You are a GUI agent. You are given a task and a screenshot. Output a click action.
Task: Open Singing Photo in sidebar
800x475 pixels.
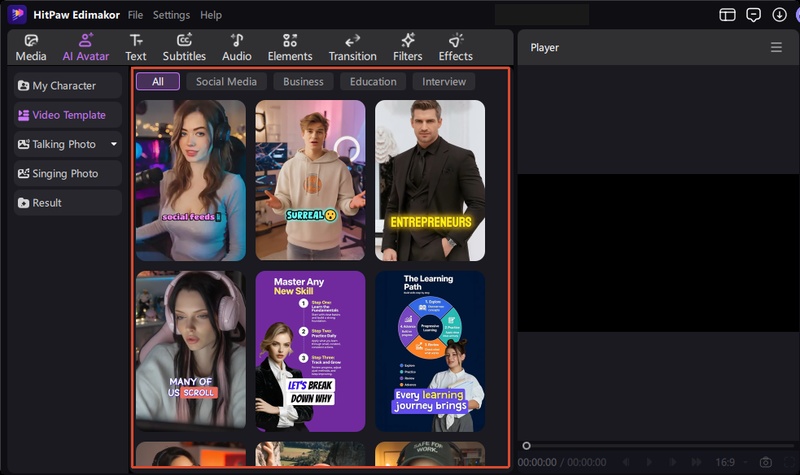click(x=68, y=173)
